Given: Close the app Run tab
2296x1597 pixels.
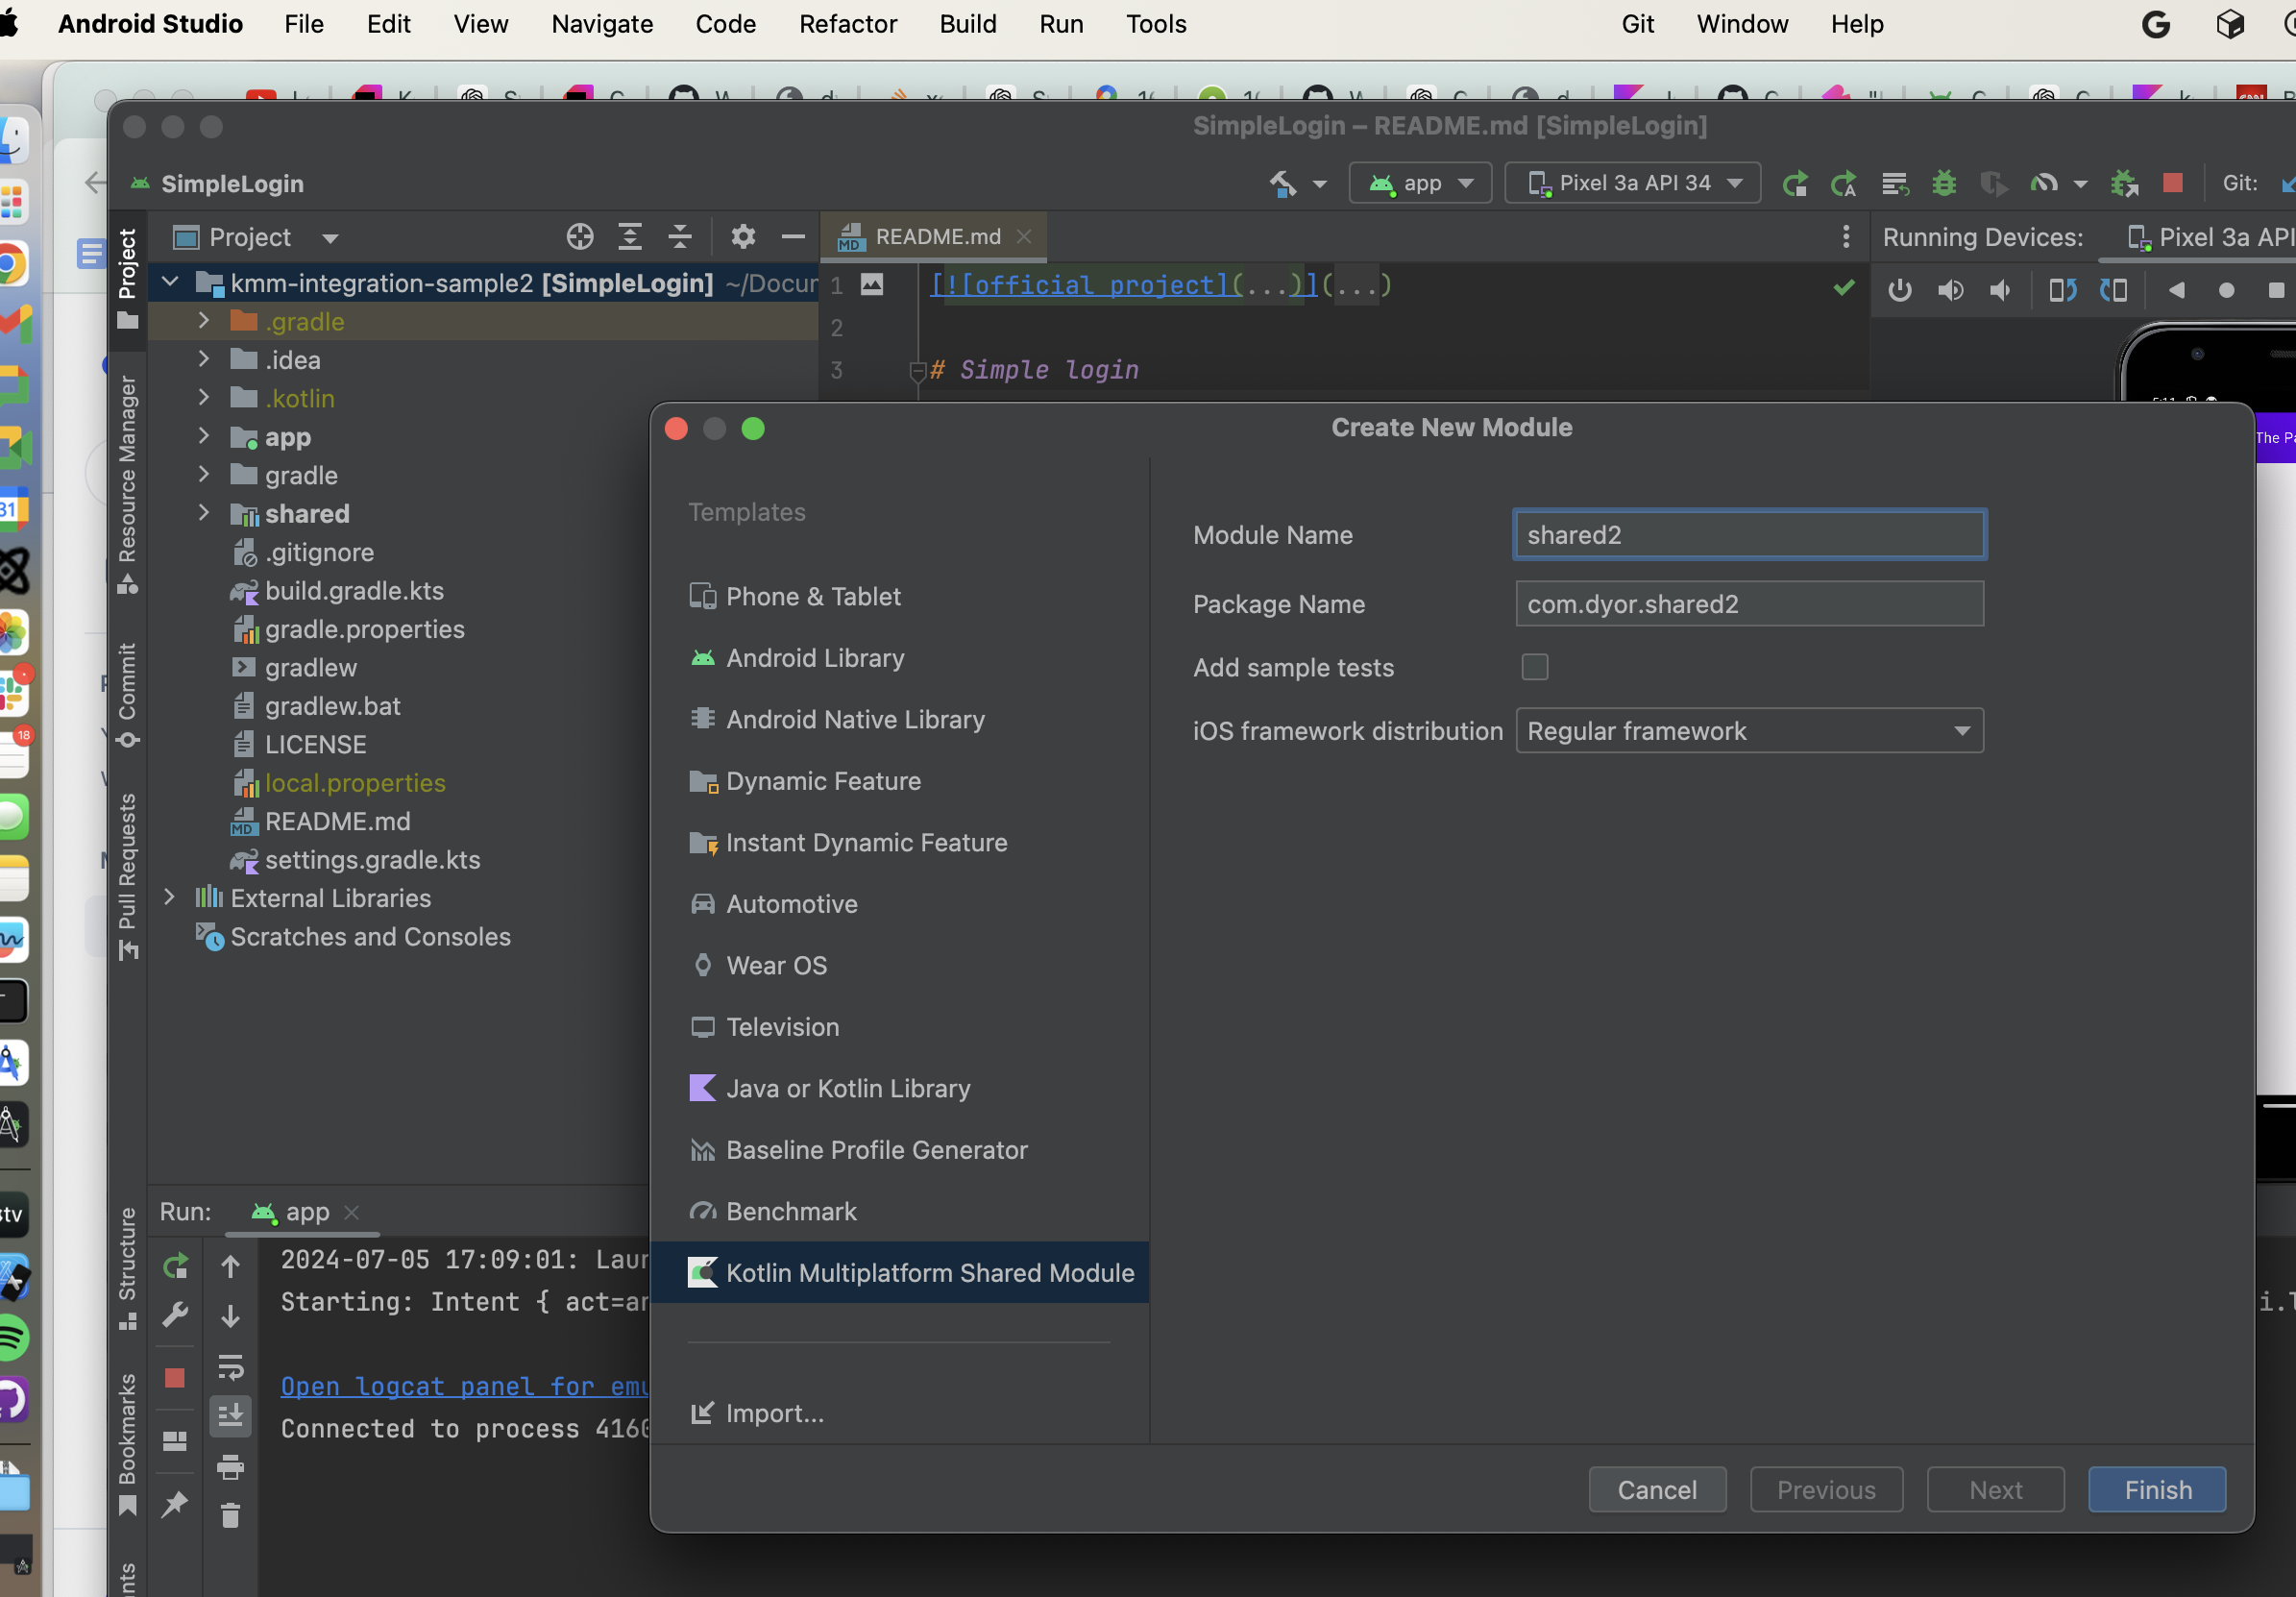Looking at the screenshot, I should (x=351, y=1212).
